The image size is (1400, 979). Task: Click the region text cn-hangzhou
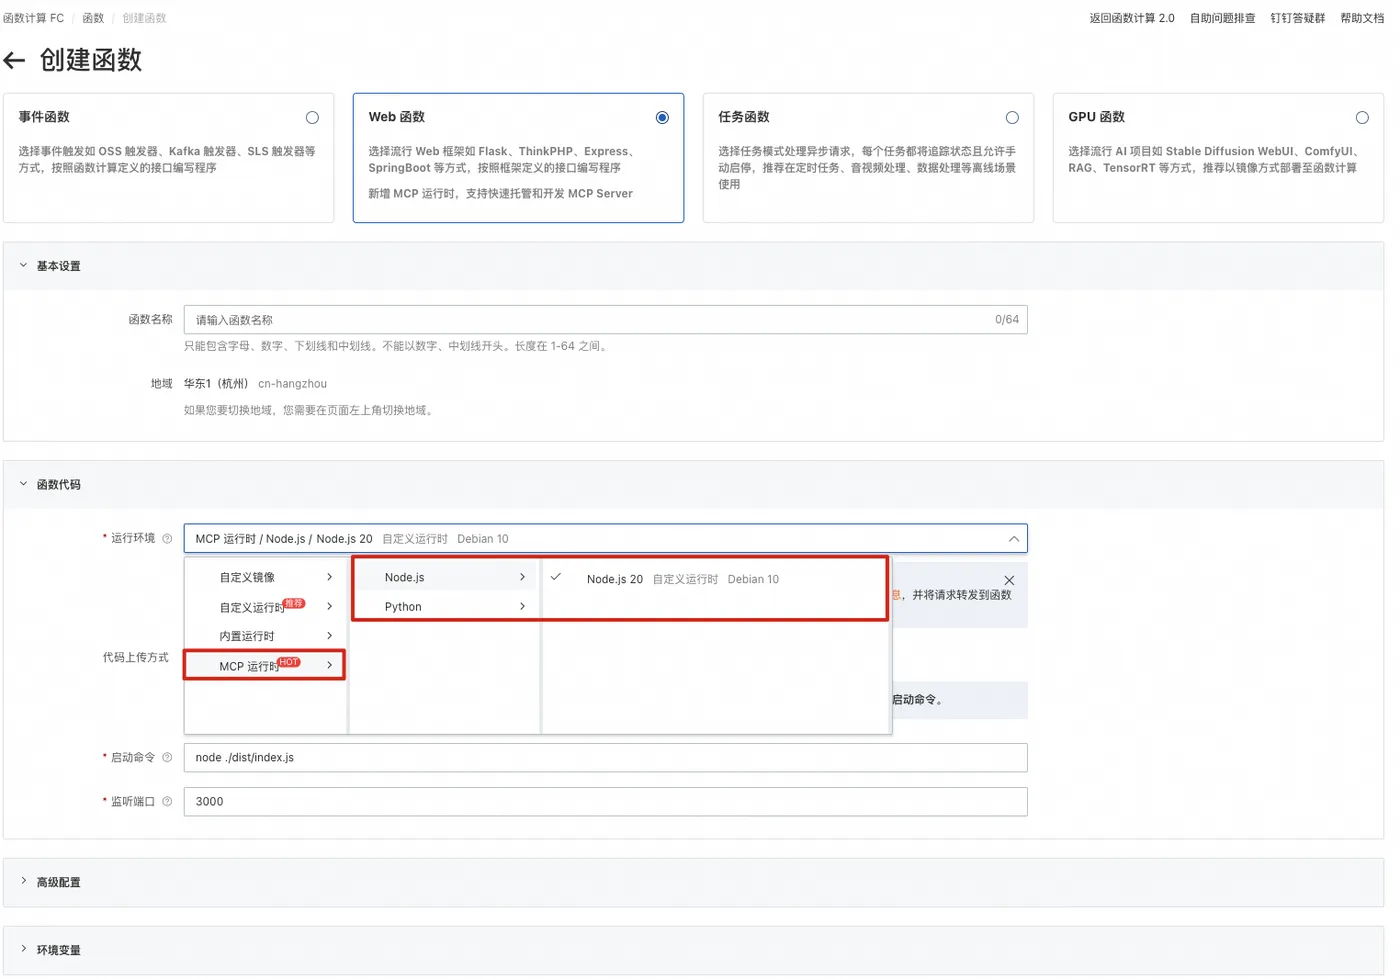click(x=292, y=384)
